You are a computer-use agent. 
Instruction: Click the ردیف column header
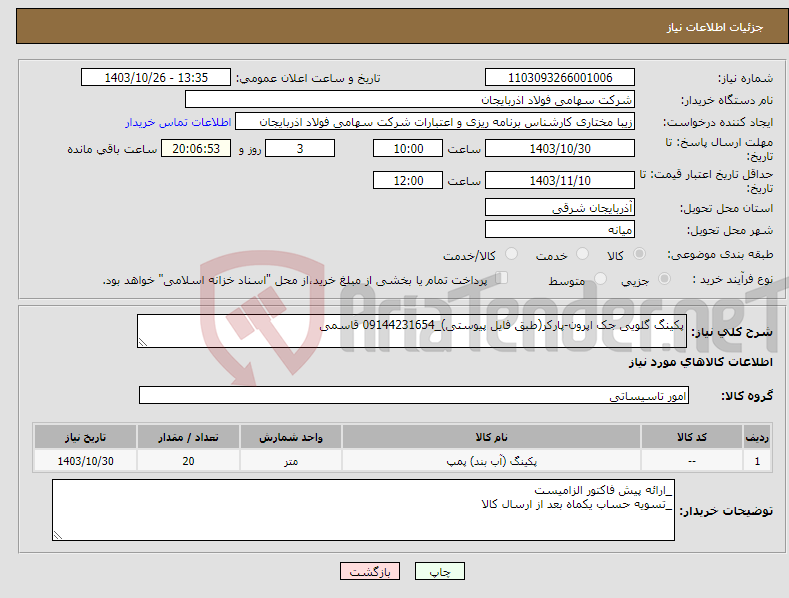point(757,437)
